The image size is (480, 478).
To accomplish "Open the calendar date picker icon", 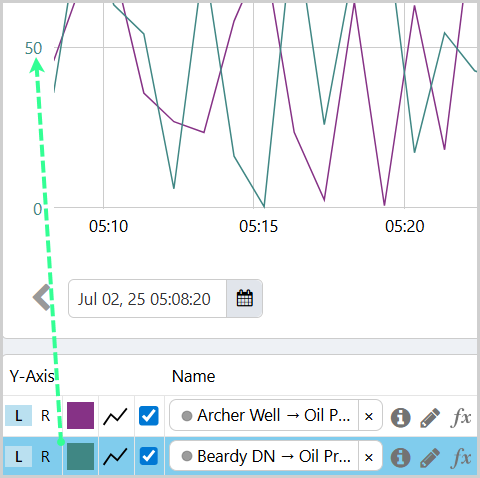I will tap(245, 298).
